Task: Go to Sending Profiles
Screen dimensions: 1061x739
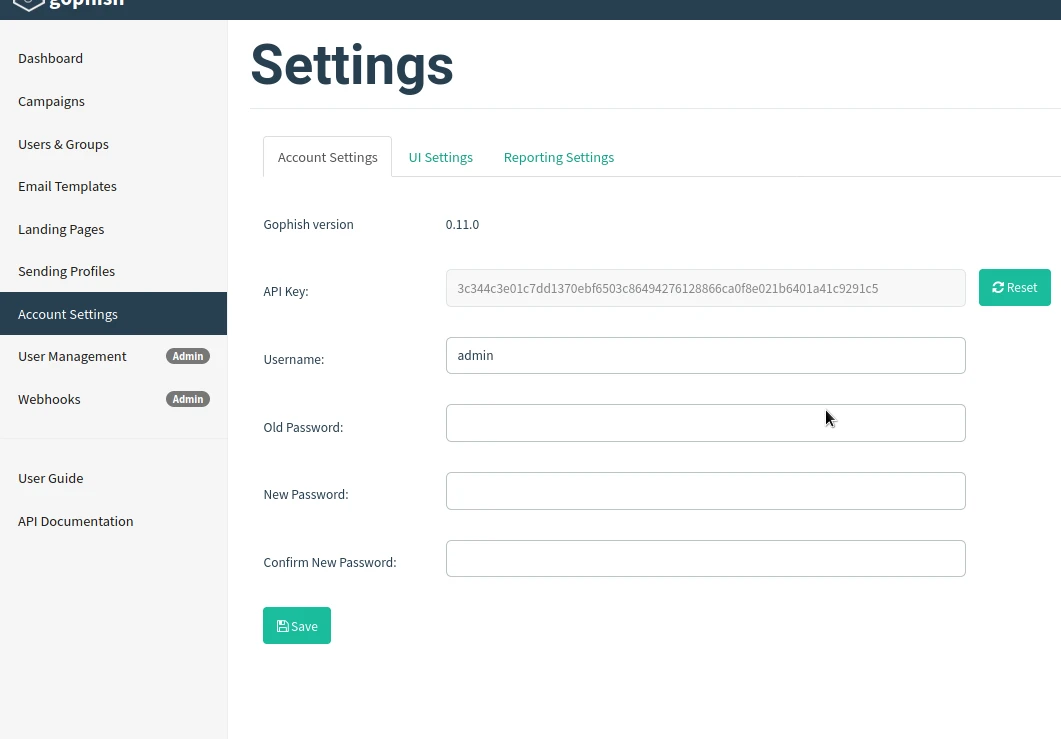Action: 66,271
